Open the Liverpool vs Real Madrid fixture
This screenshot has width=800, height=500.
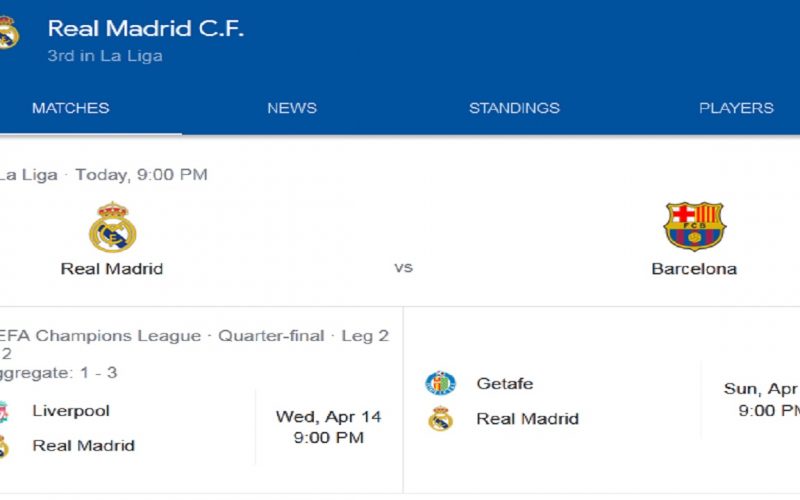coord(201,400)
